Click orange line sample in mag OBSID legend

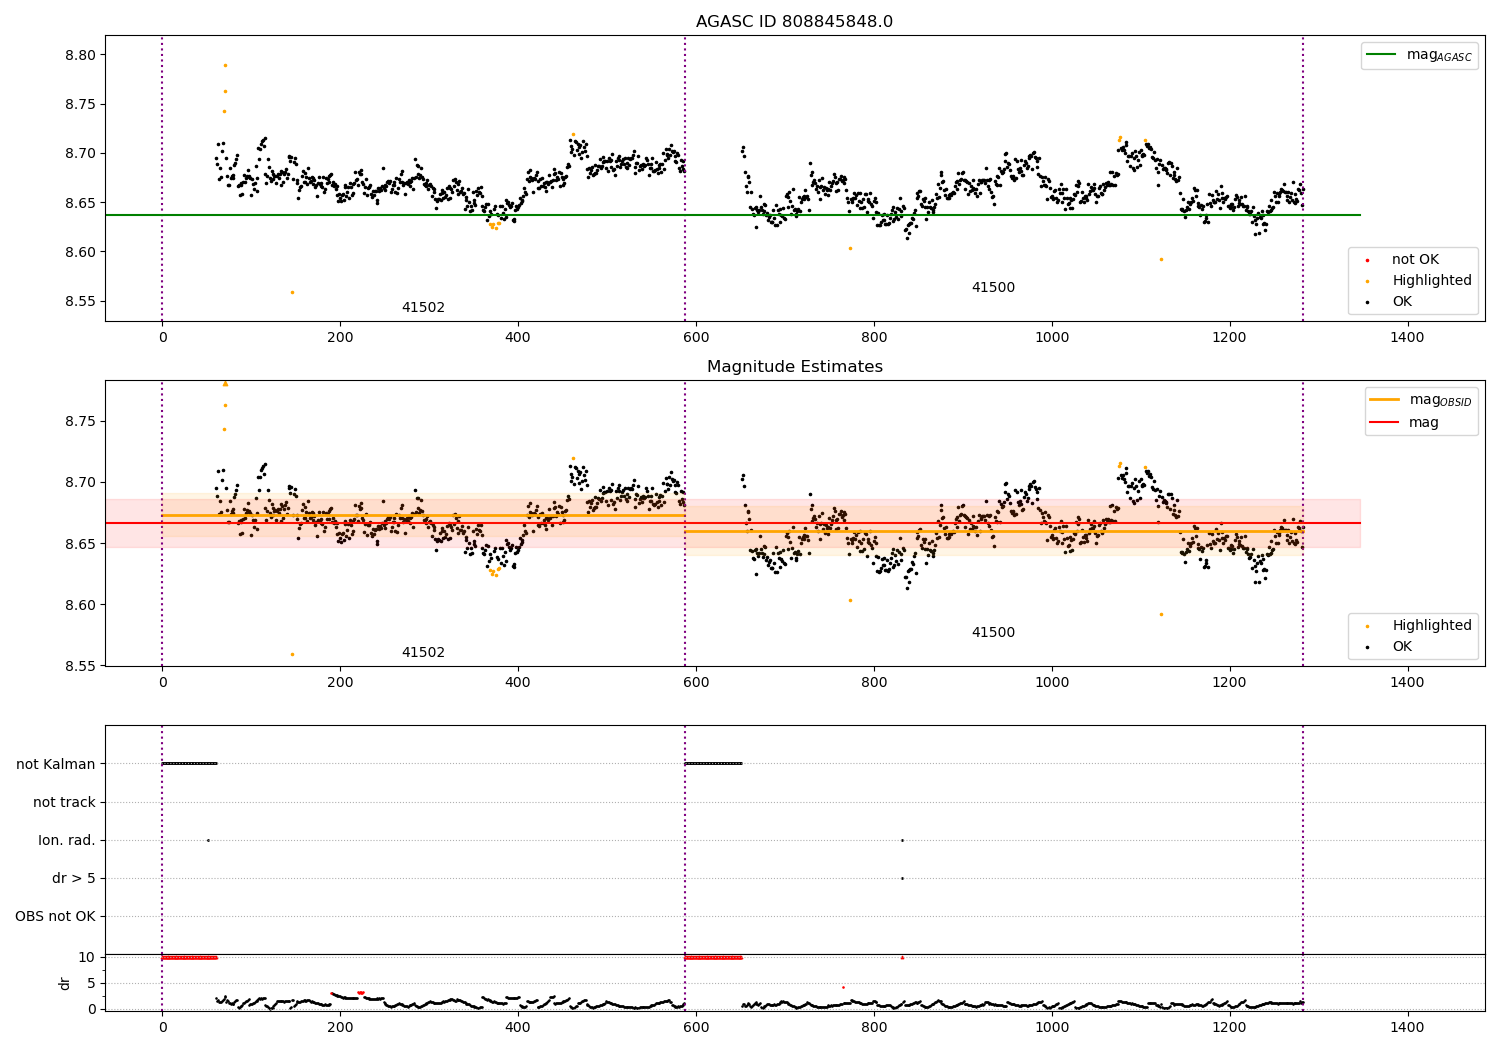click(x=1385, y=400)
